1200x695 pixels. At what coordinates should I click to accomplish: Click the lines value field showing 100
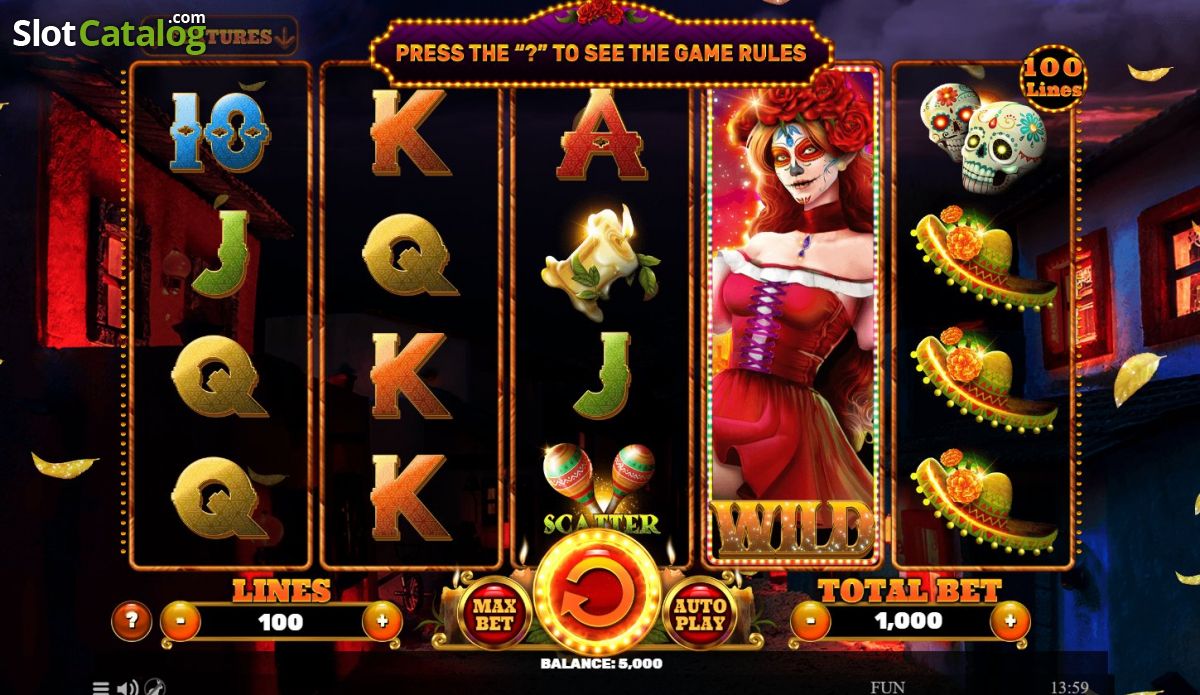click(281, 622)
